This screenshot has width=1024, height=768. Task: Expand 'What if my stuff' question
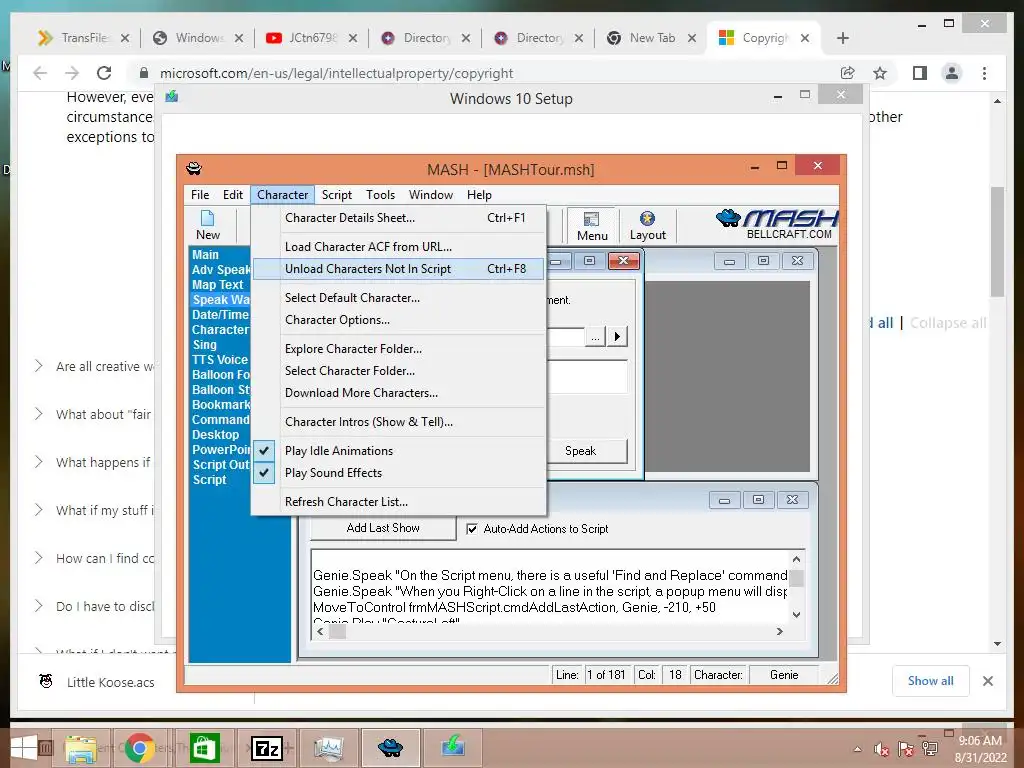39,510
